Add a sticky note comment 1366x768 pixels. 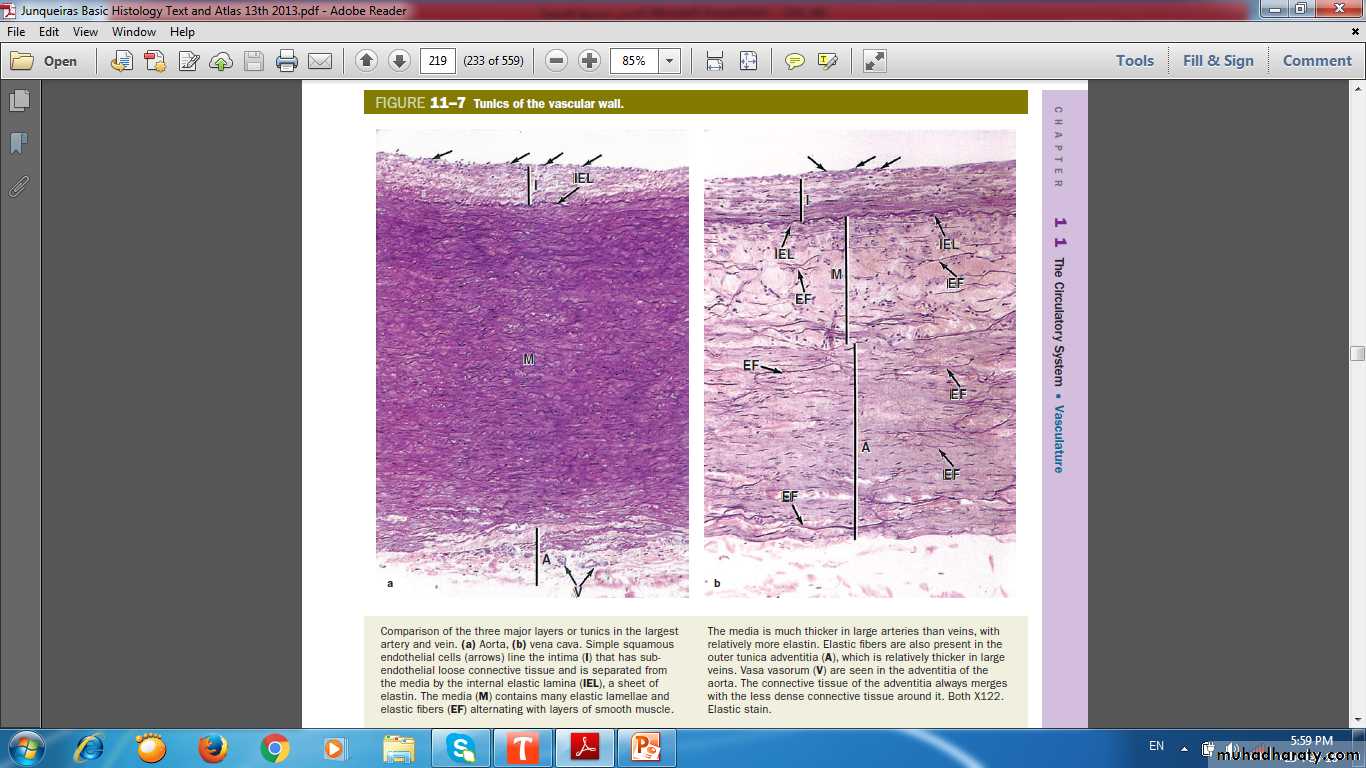point(795,61)
